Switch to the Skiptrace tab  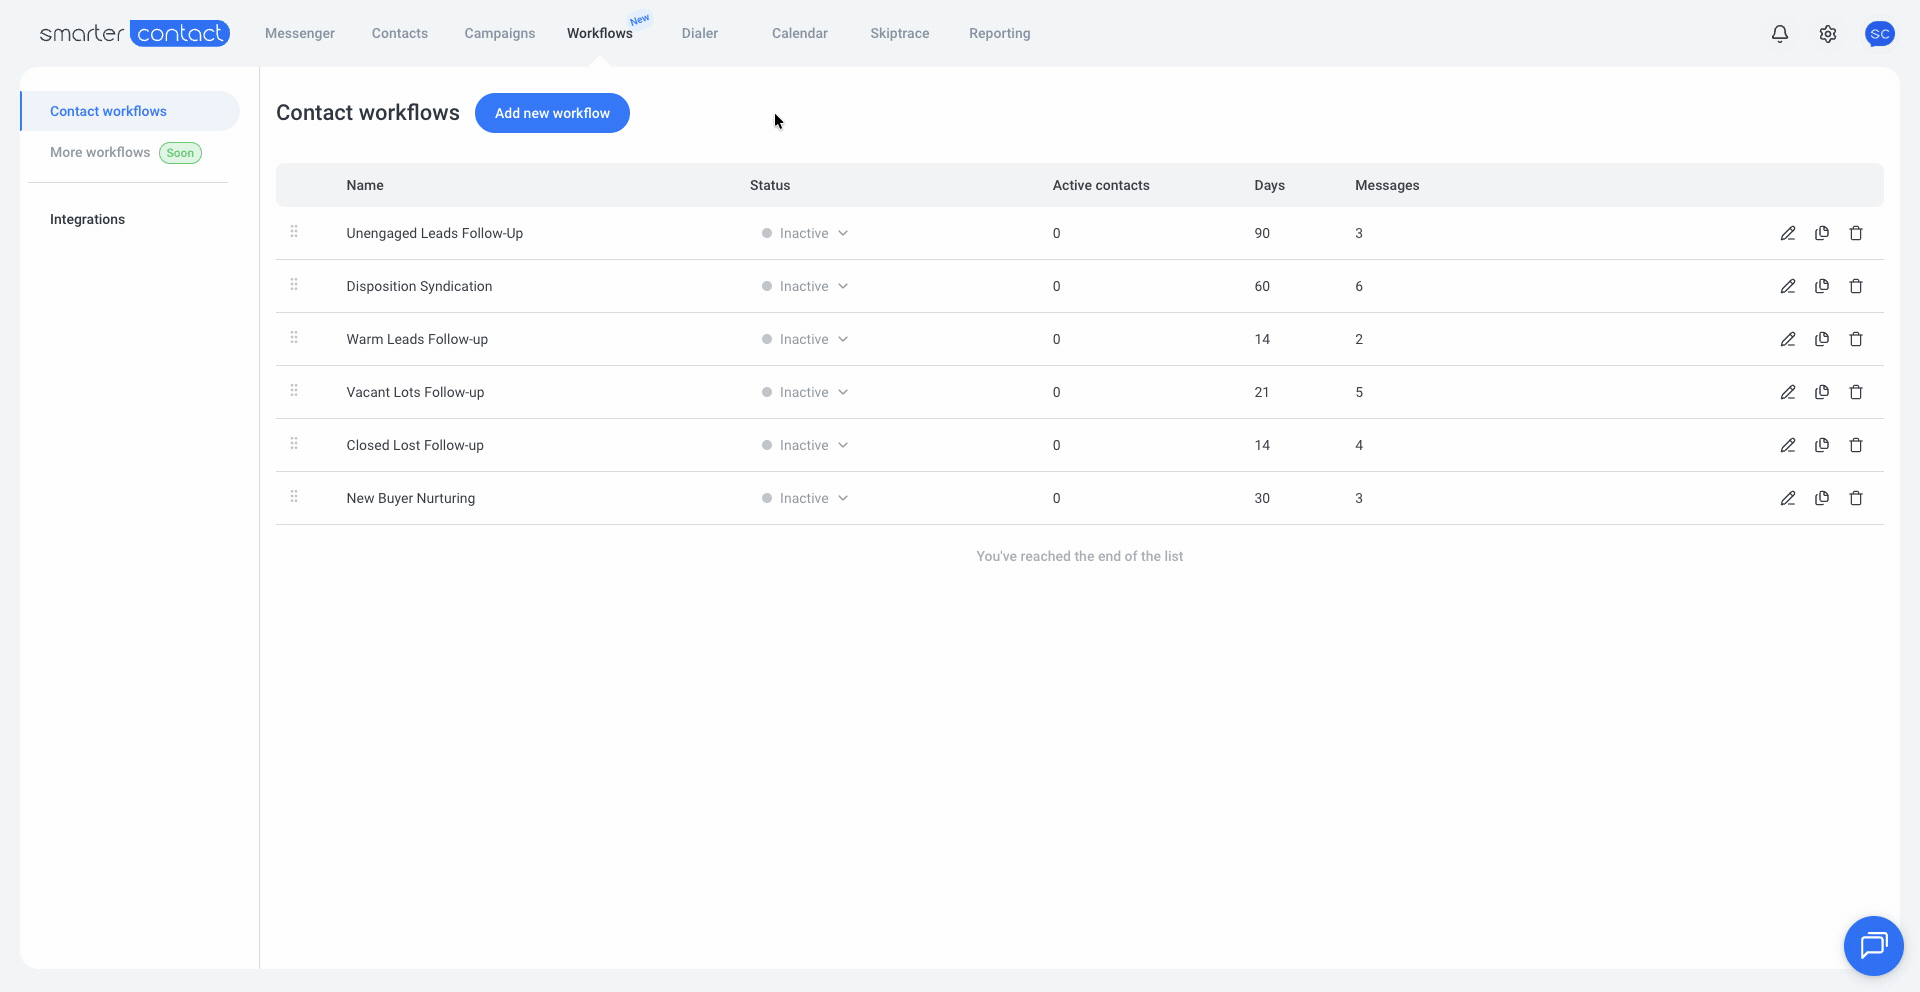pyautogui.click(x=900, y=33)
